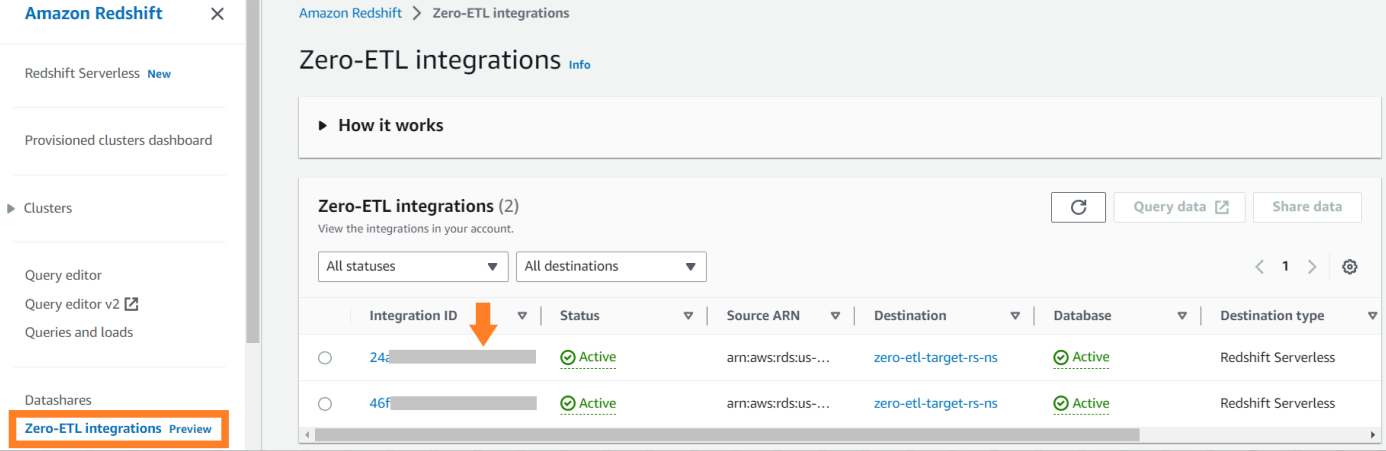The height and width of the screenshot is (451, 1386).
Task: Click the table scrollbar left arrow
Action: coord(306,435)
